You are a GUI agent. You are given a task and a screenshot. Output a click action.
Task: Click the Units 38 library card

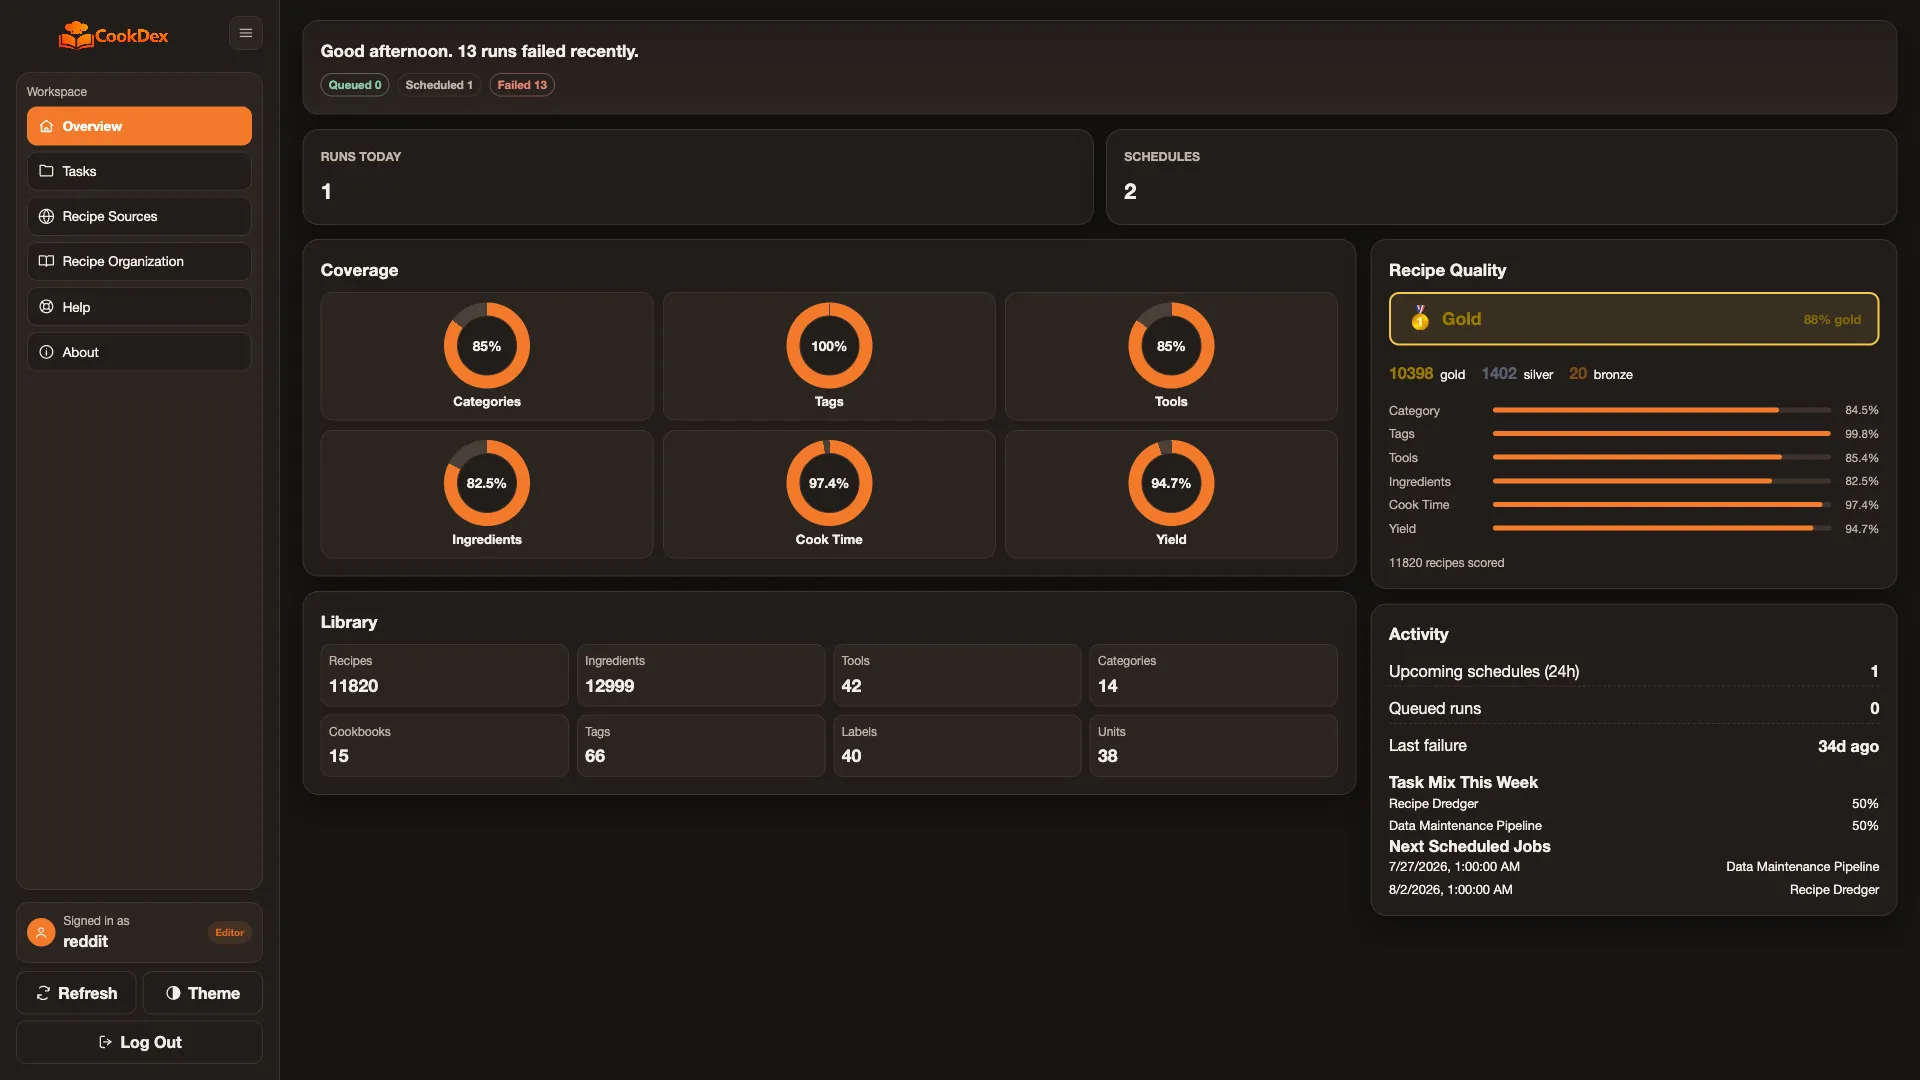pyautogui.click(x=1213, y=746)
